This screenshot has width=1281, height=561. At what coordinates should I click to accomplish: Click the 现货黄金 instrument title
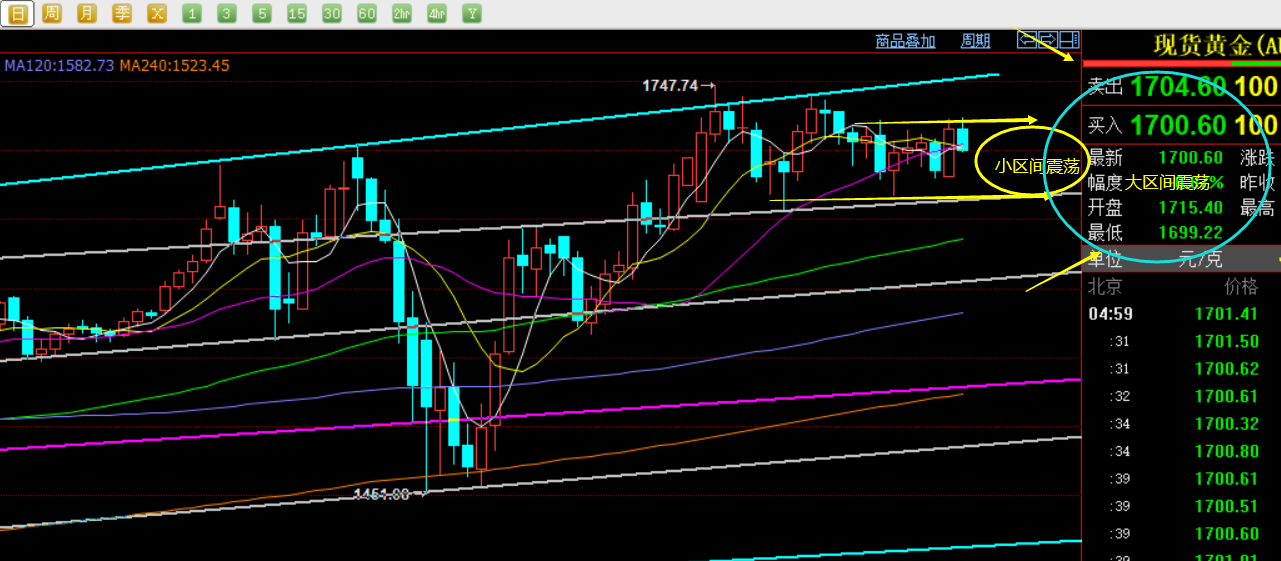click(x=1203, y=46)
